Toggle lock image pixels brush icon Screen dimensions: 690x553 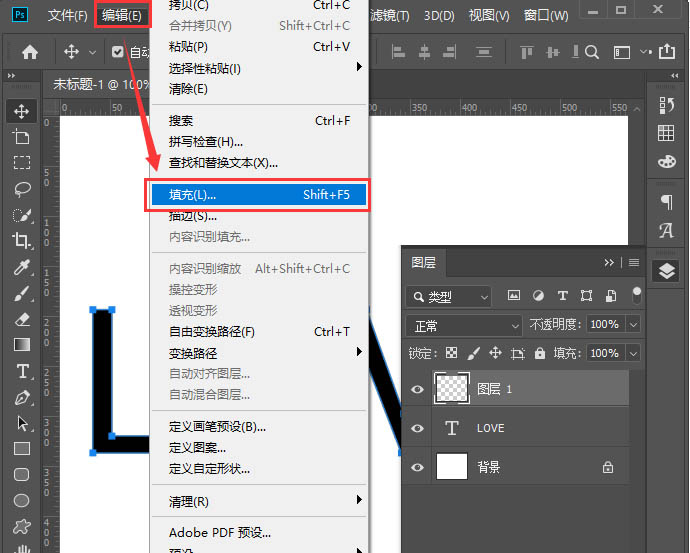pyautogui.click(x=473, y=353)
